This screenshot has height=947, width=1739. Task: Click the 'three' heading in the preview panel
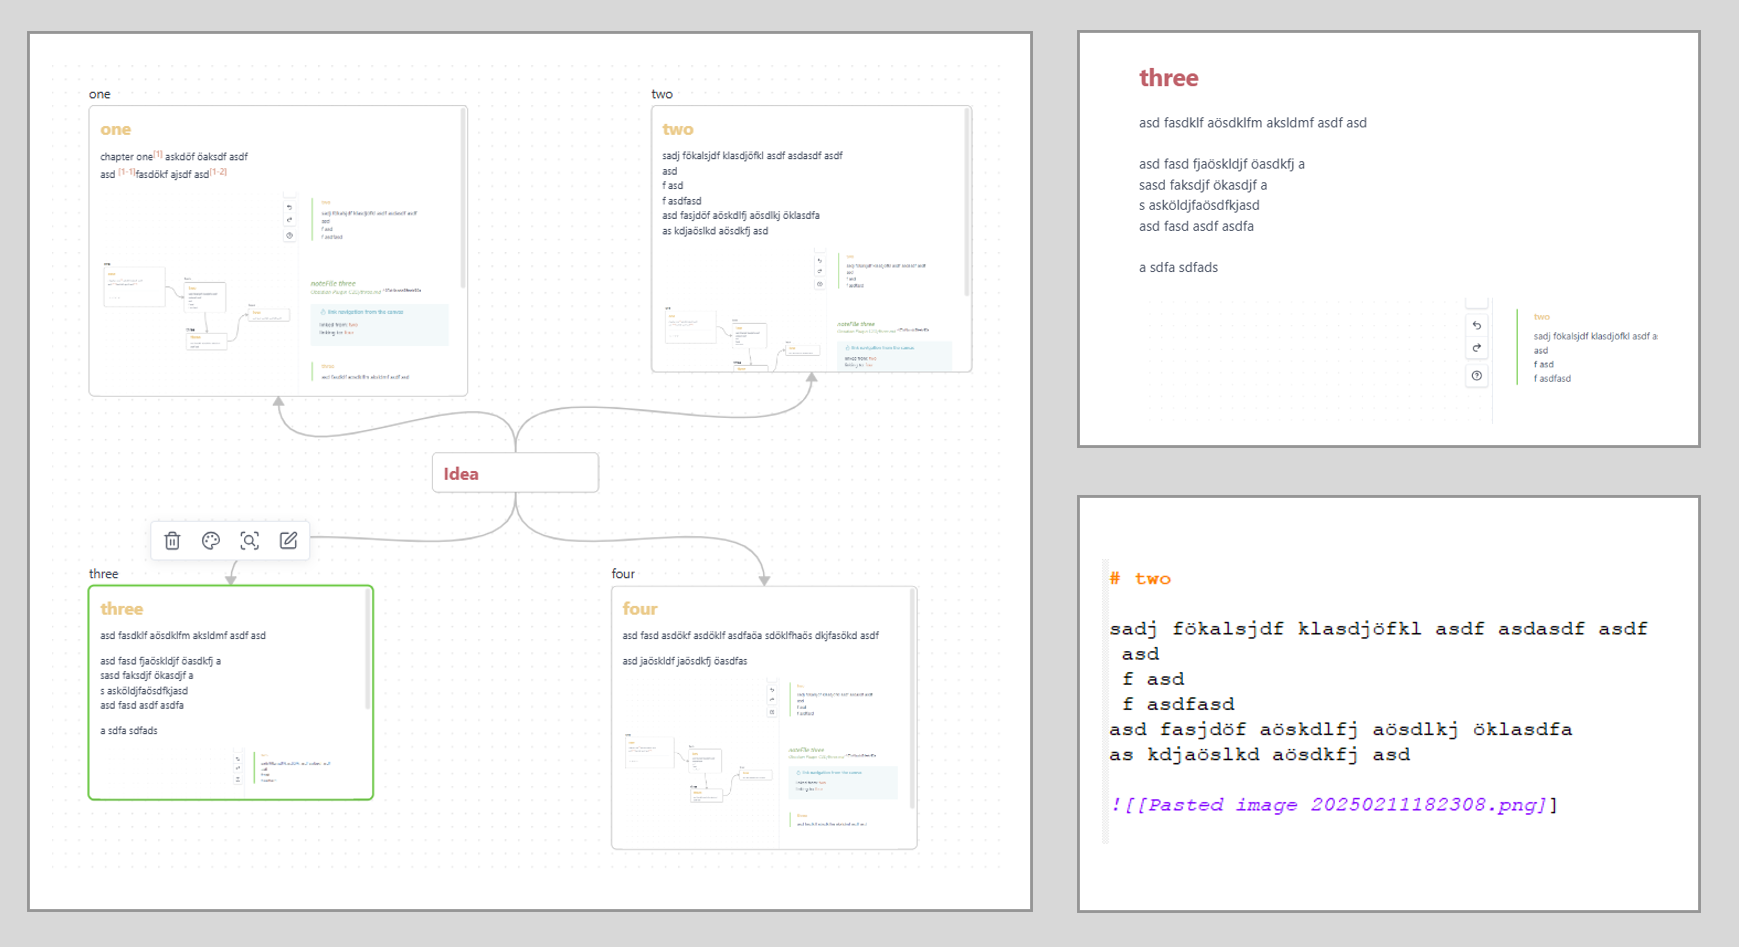(1168, 78)
